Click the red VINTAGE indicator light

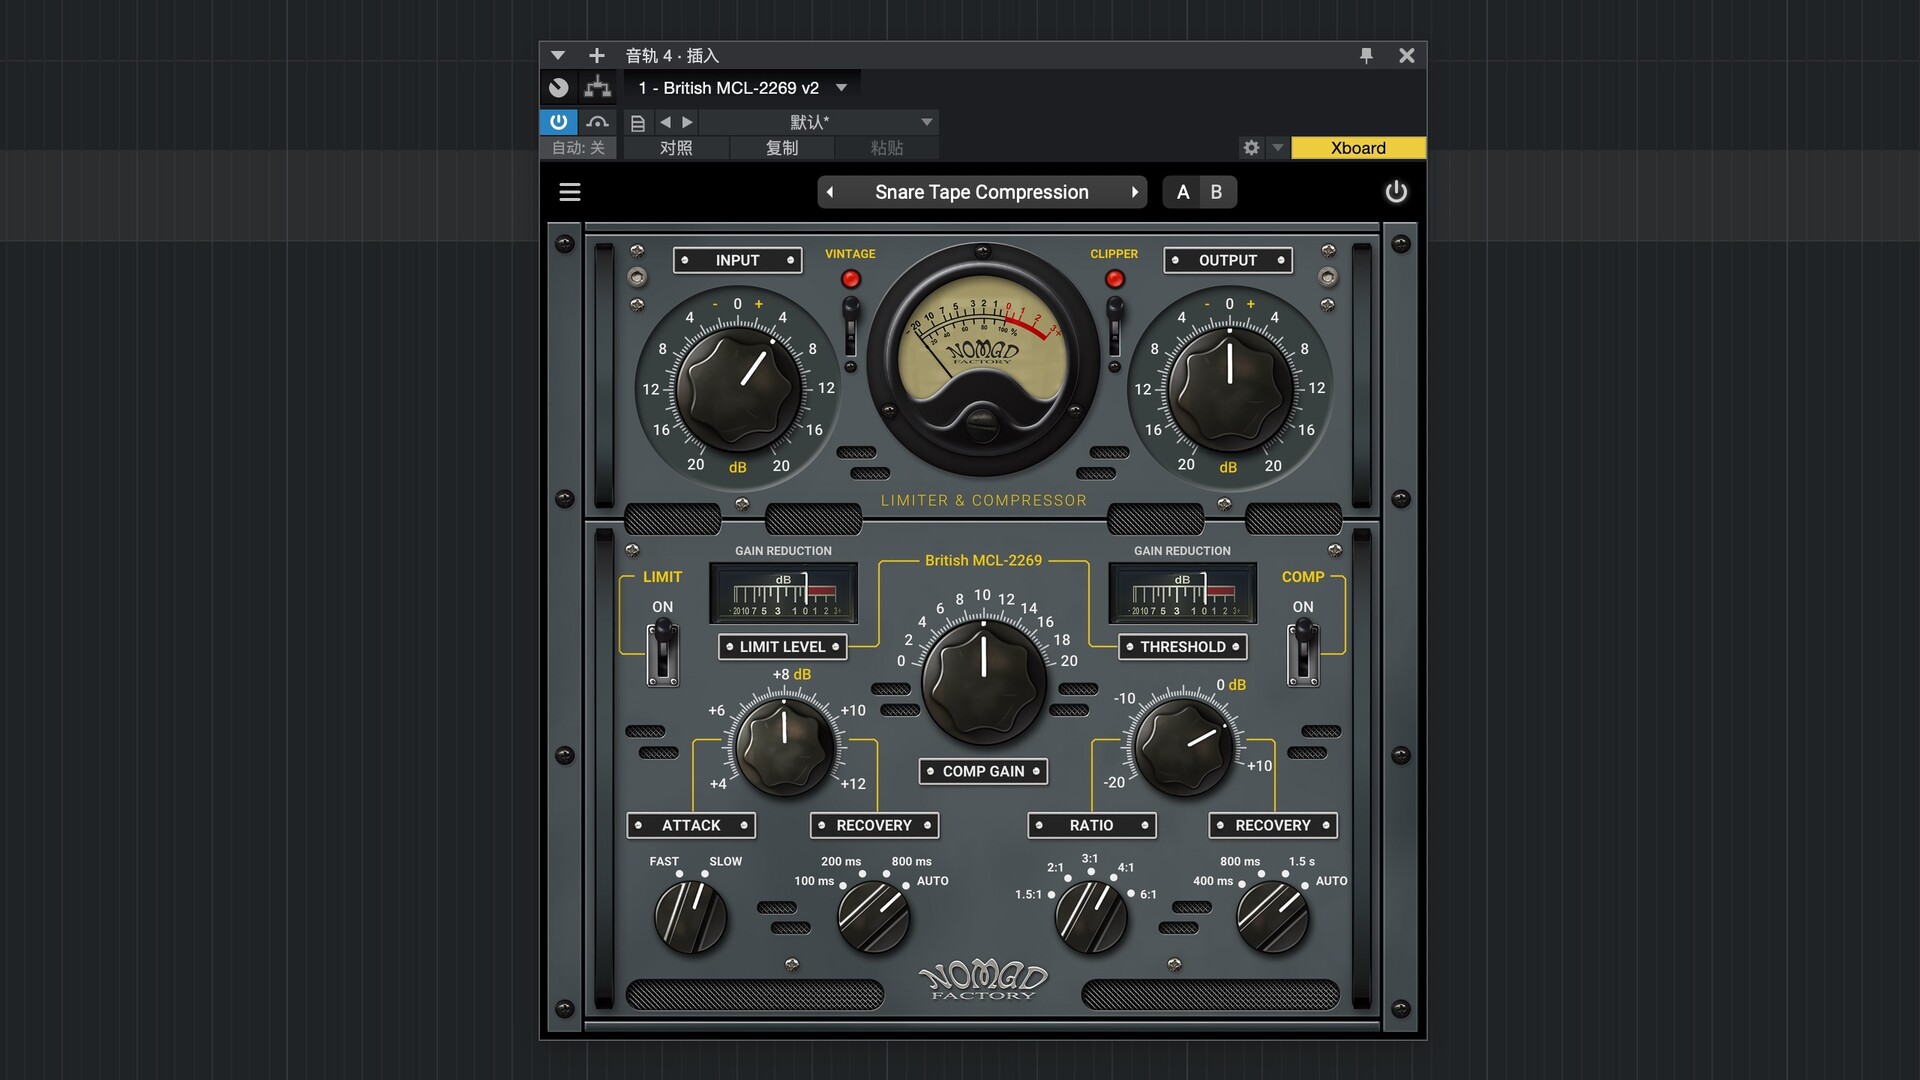coord(851,279)
